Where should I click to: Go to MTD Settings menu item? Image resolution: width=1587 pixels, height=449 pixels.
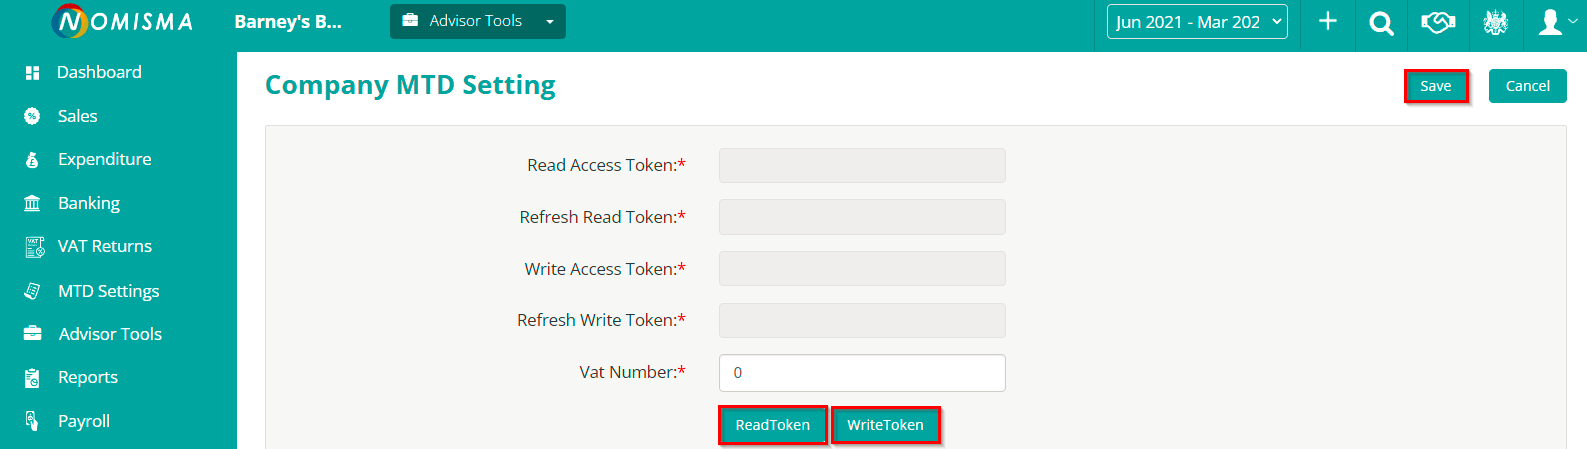(108, 291)
